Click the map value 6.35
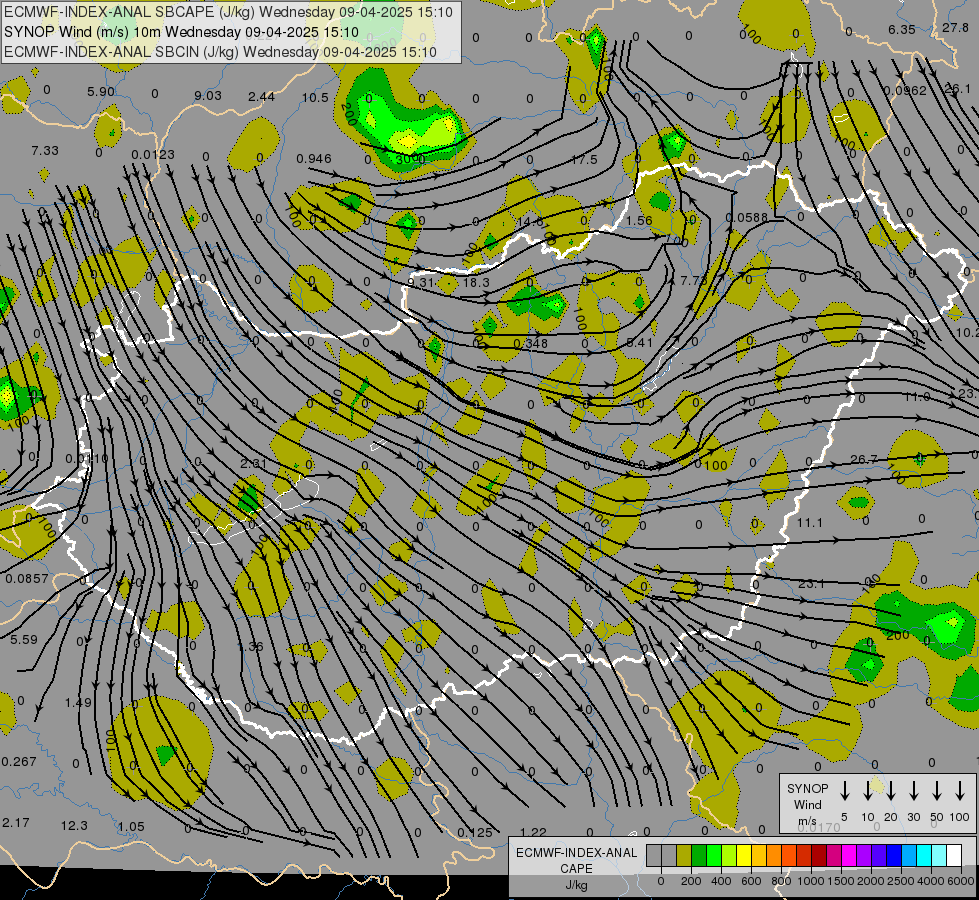Screen dimensions: 979x900 tap(902, 29)
